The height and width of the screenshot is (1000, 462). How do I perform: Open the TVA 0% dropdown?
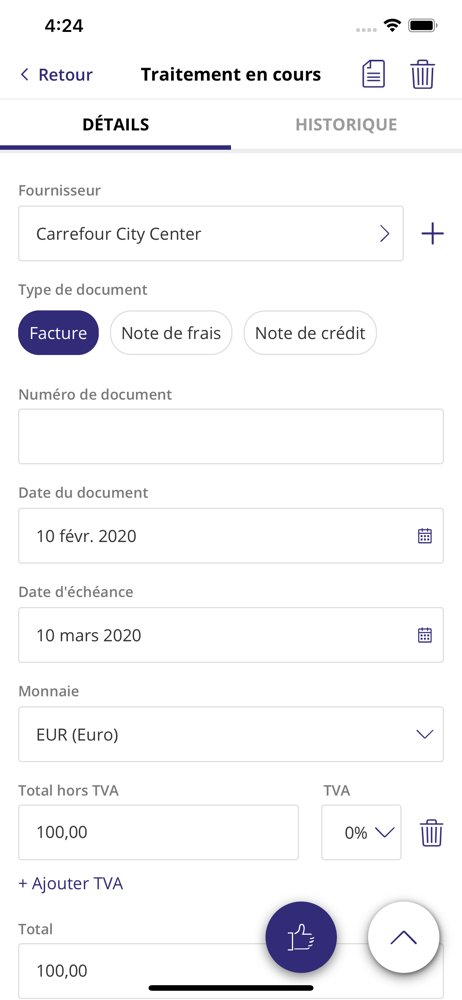click(x=361, y=832)
